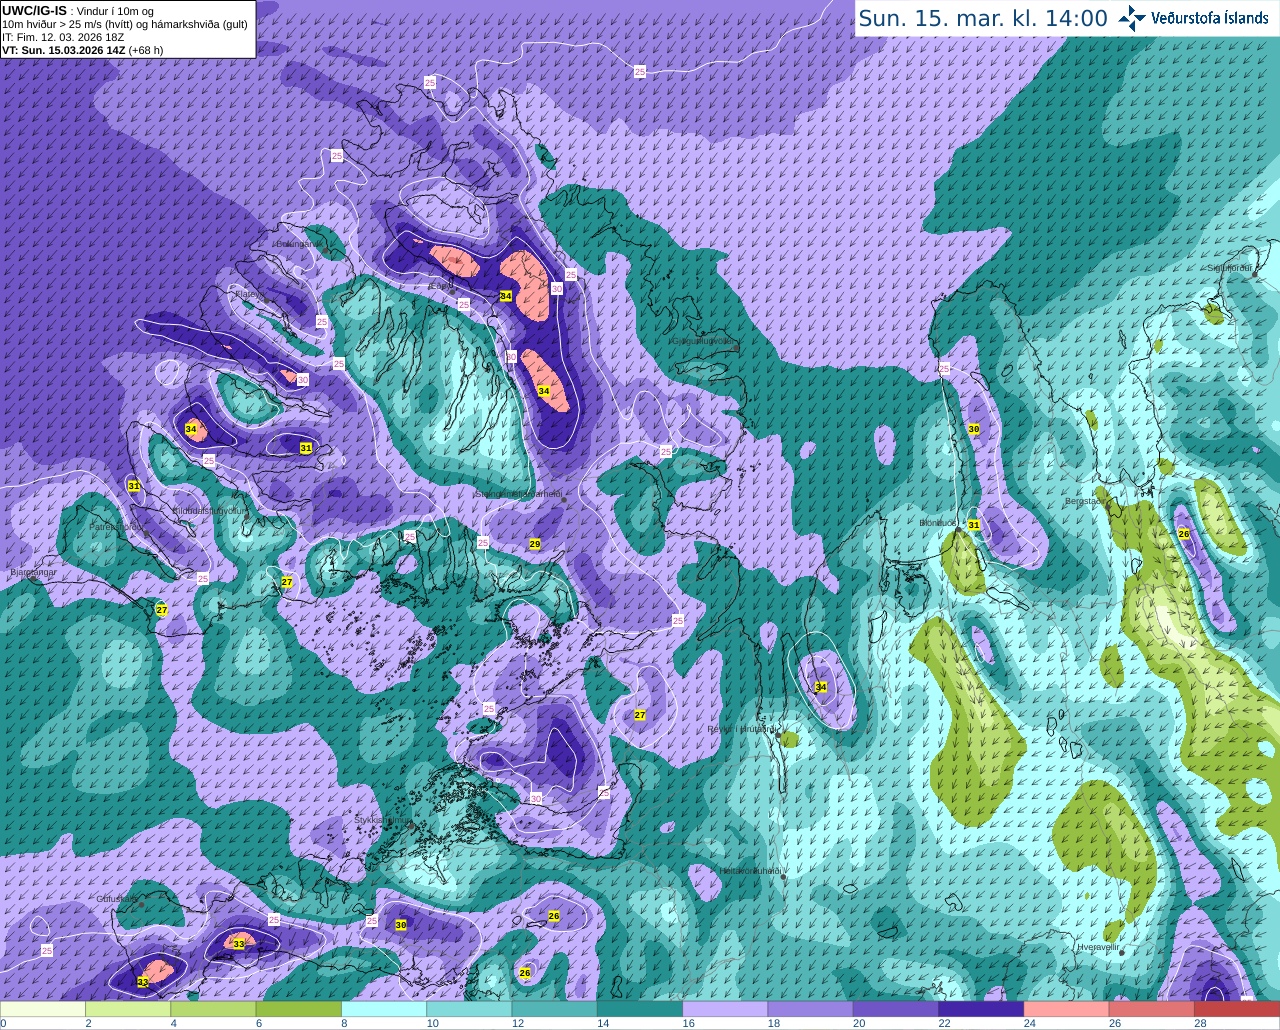Click the UWC/IG-IS model title
Screen dimensions: 1280x1030
tap(34, 10)
